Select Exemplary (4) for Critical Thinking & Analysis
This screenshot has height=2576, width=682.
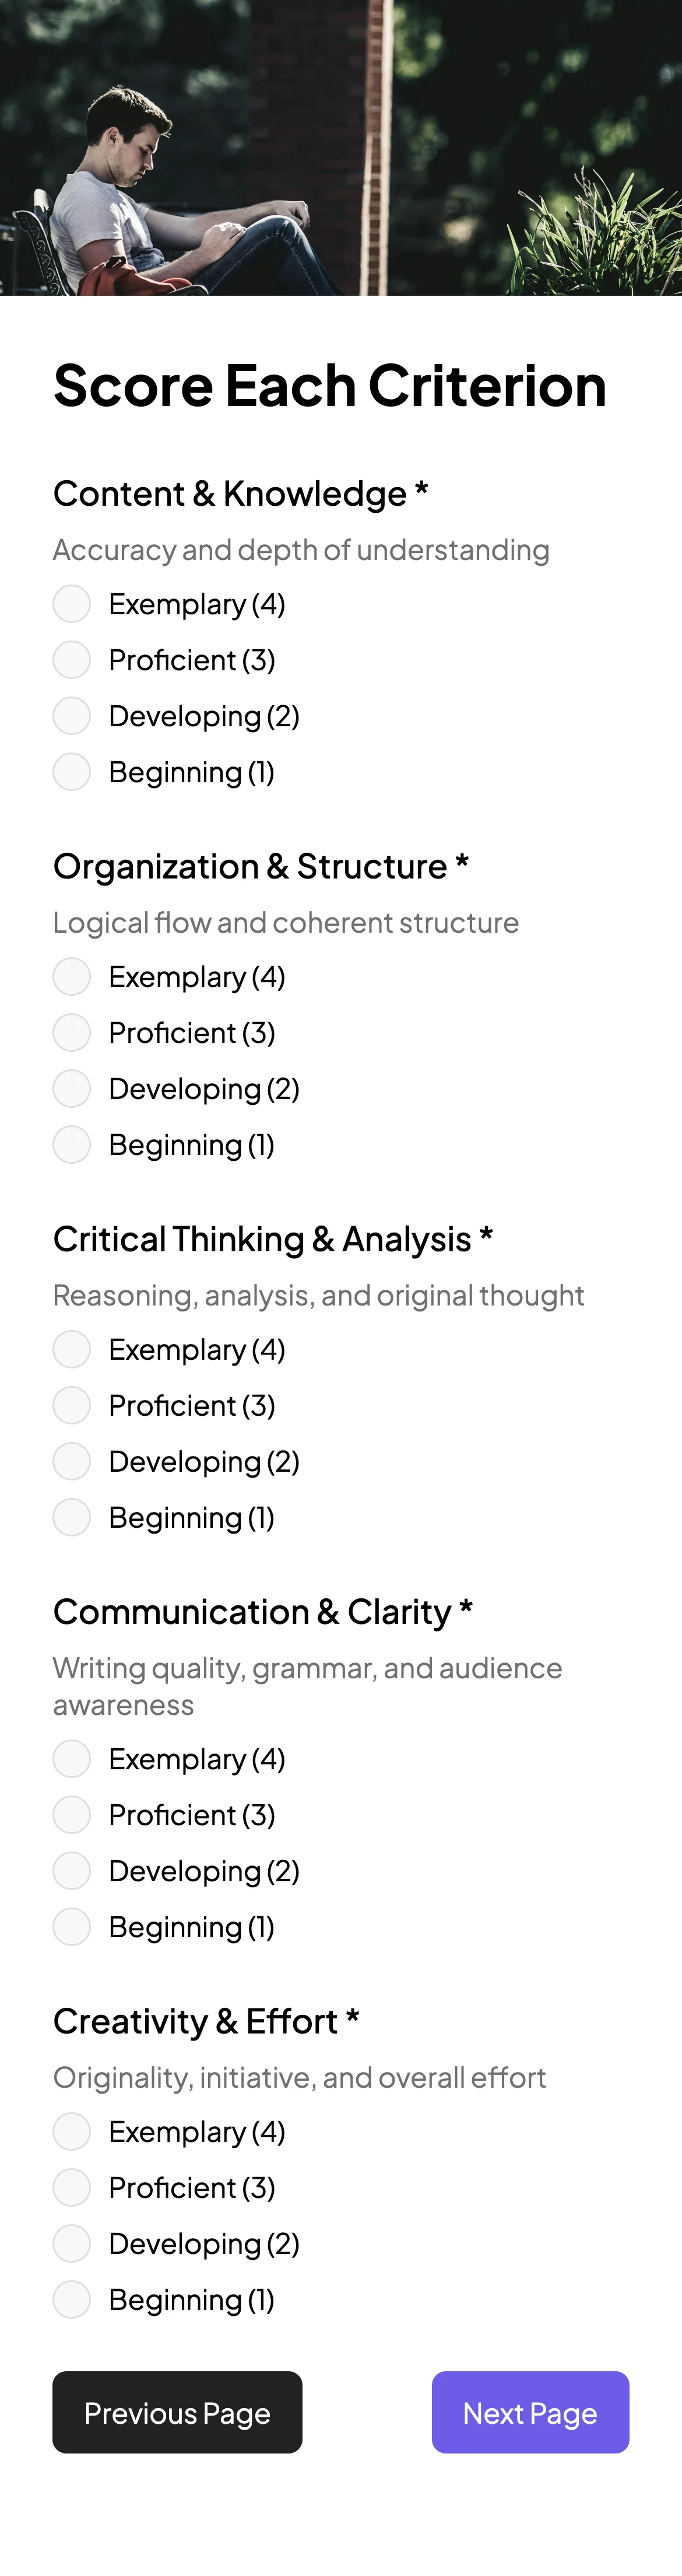pos(71,1349)
